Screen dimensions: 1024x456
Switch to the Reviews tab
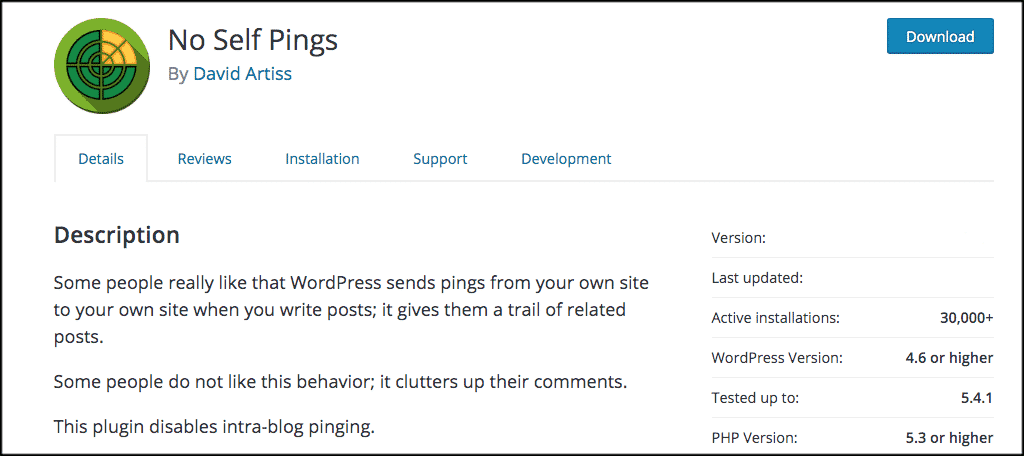coord(204,159)
